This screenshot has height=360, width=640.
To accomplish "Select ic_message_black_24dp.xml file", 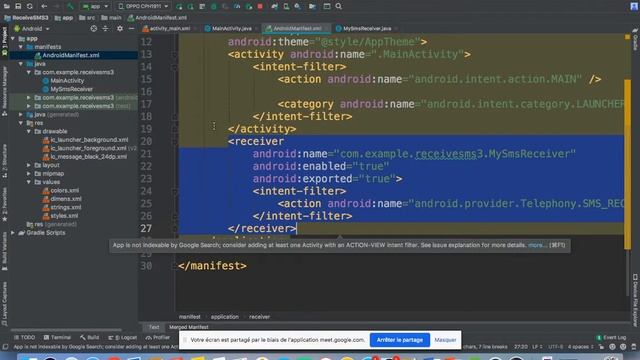I will point(84,157).
